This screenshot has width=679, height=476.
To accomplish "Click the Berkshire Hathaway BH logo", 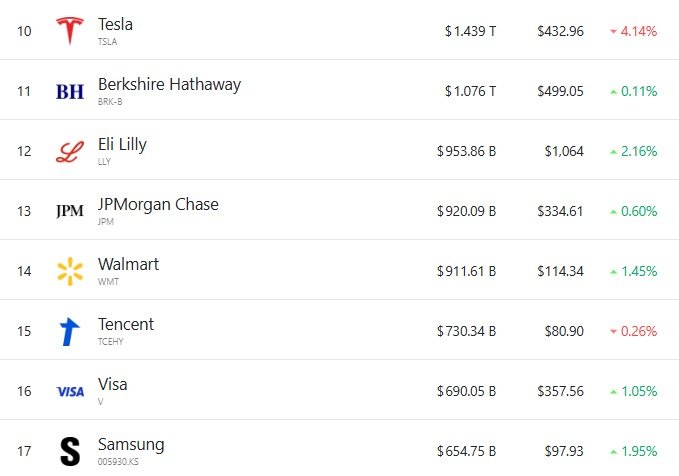I will pyautogui.click(x=70, y=91).
